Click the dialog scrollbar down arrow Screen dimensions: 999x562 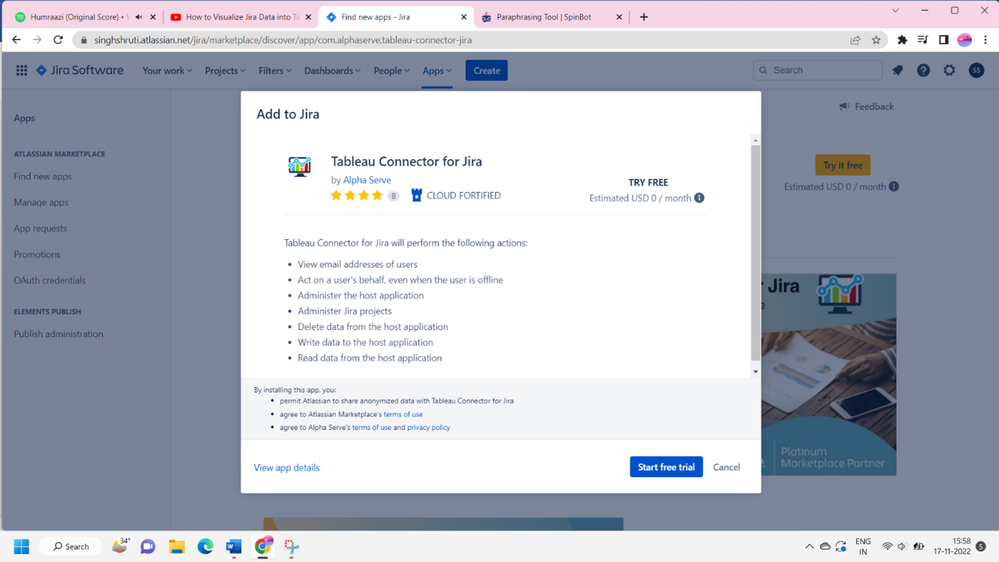click(756, 371)
